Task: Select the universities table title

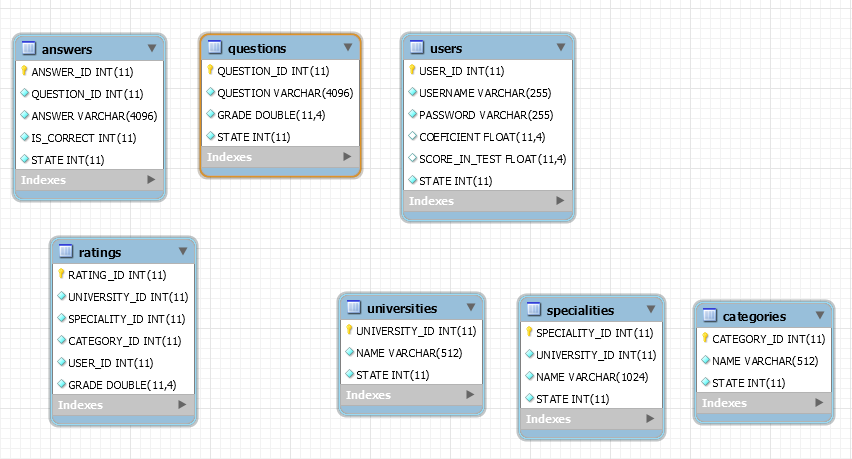Action: click(402, 309)
